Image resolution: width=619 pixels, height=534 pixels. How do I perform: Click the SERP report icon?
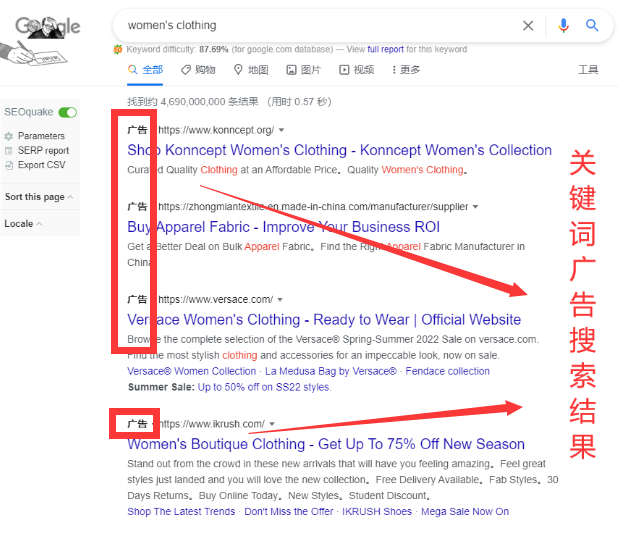[9, 151]
